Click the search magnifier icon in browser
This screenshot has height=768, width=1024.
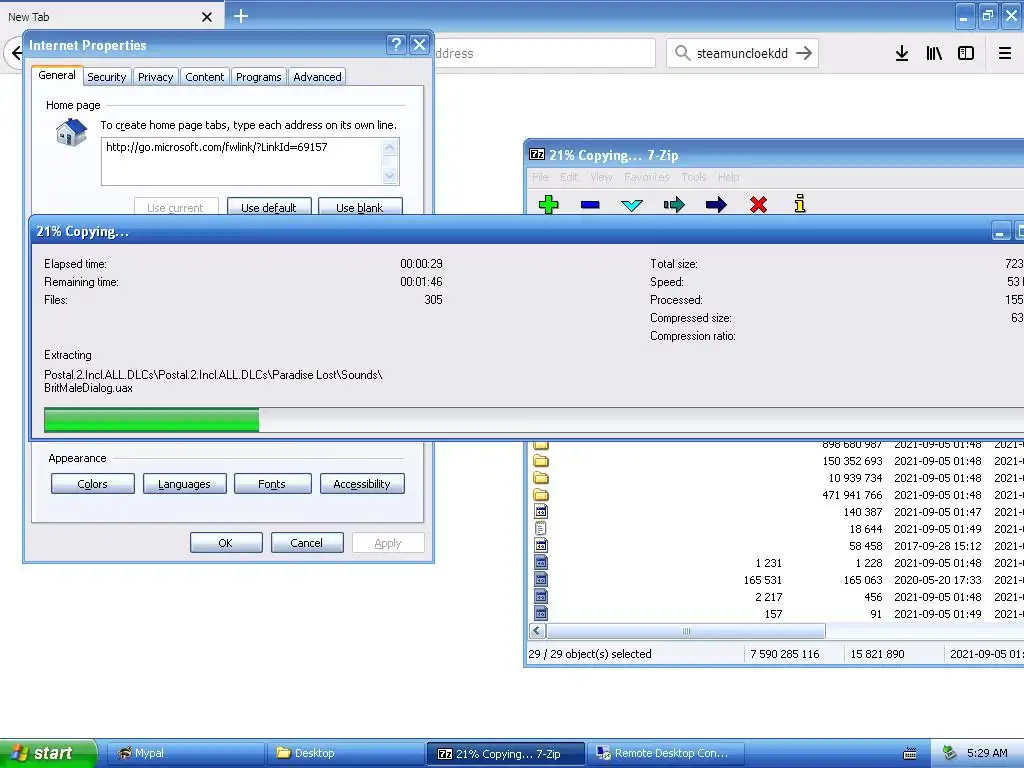(682, 53)
